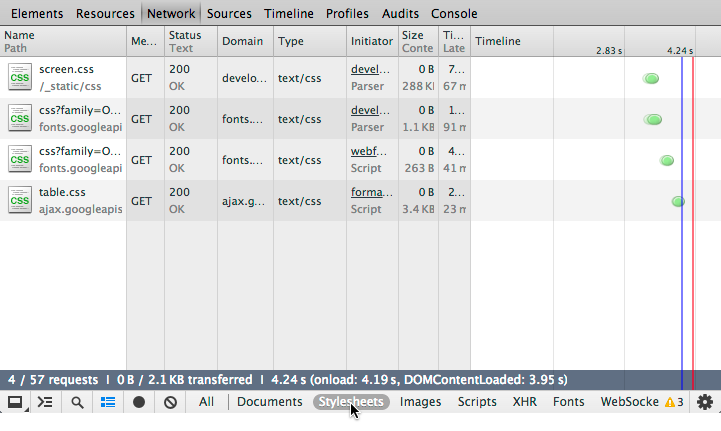Open the devel... initiator link on the 1.1 KB css?family row

tap(370, 110)
